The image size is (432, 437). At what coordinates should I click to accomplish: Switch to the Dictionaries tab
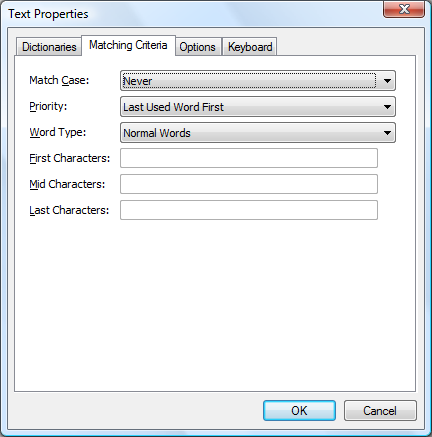tap(49, 47)
